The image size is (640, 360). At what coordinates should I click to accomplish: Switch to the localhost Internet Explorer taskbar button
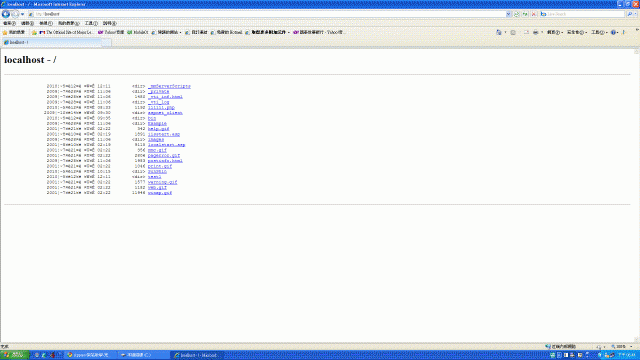197,355
